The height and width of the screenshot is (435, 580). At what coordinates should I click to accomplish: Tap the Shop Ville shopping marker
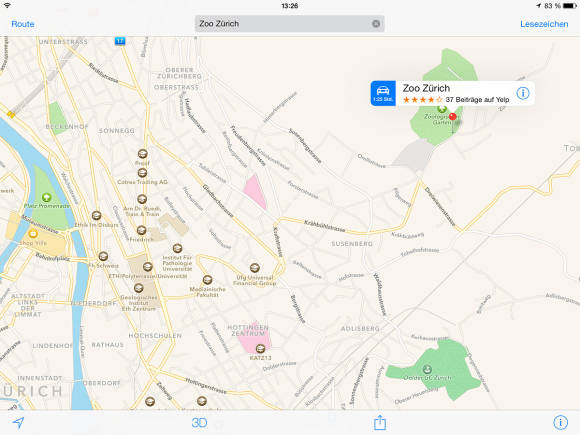33,234
